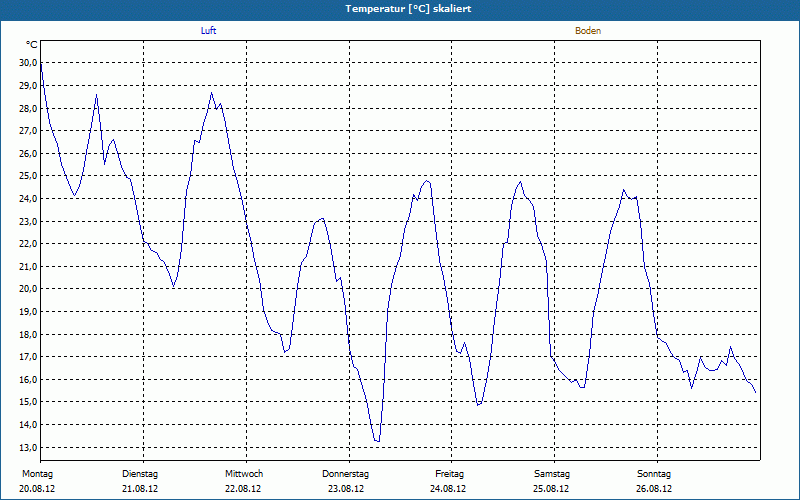Click the 27,0 y-axis value
The width and height of the screenshot is (800, 500).
click(x=28, y=131)
